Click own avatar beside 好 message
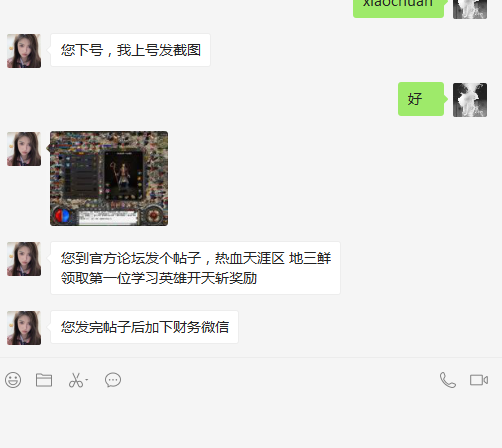The width and height of the screenshot is (502, 448). tap(470, 100)
